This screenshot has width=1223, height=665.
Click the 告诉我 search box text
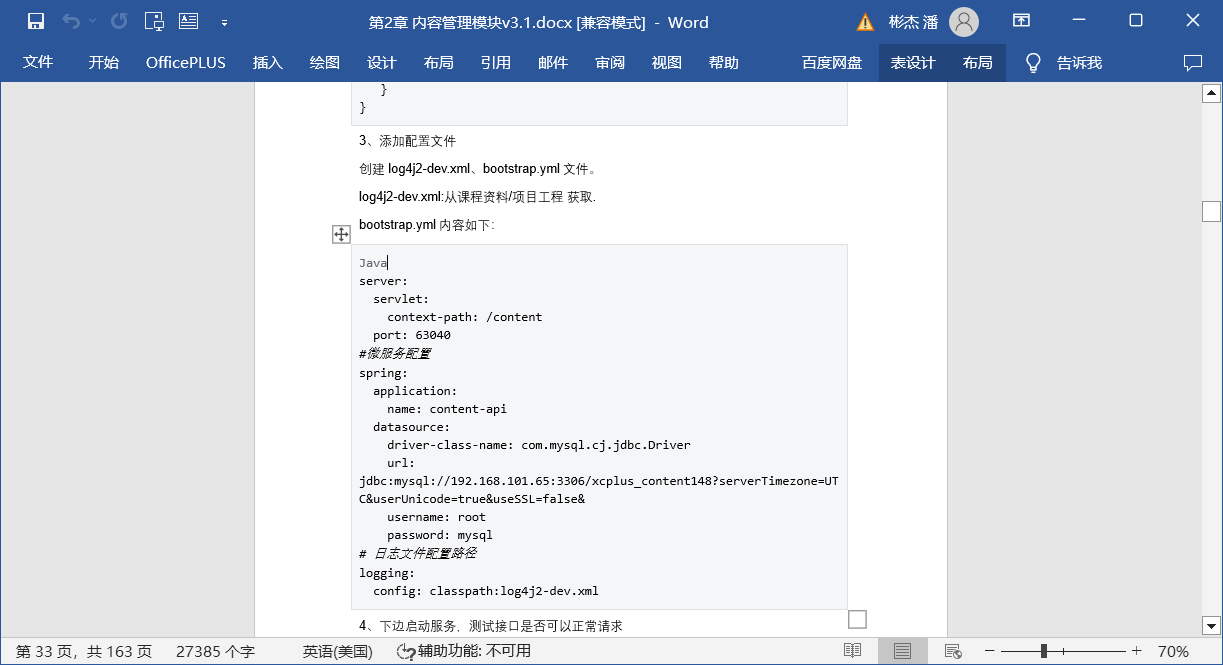click(1079, 62)
